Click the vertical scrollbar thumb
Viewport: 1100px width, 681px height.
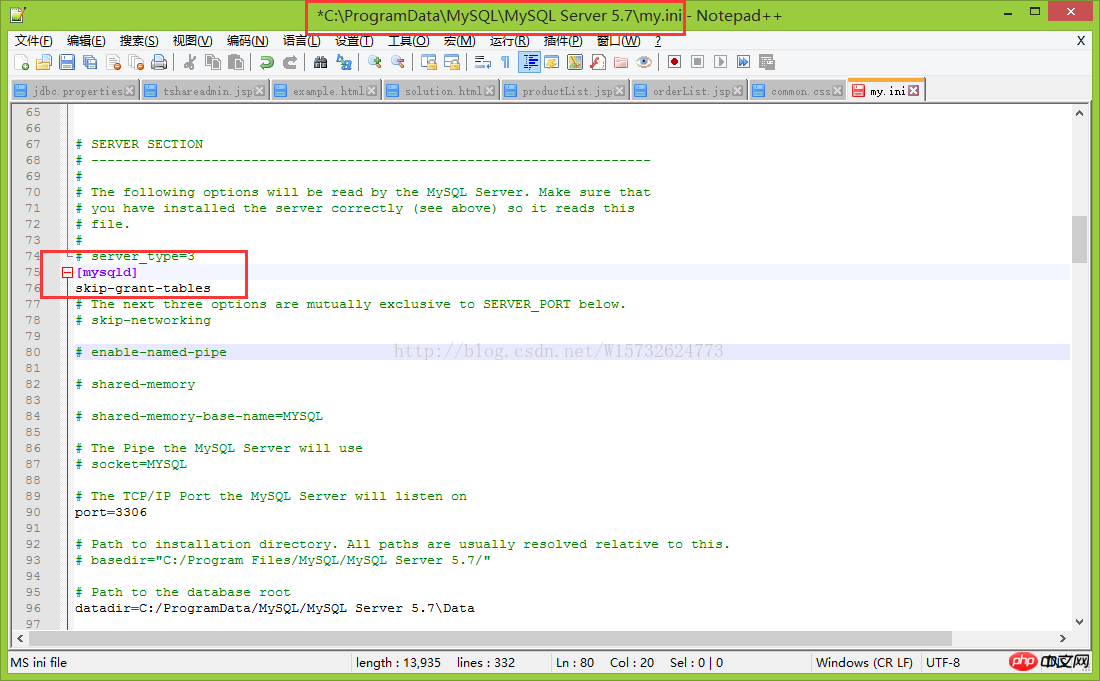(1079, 238)
